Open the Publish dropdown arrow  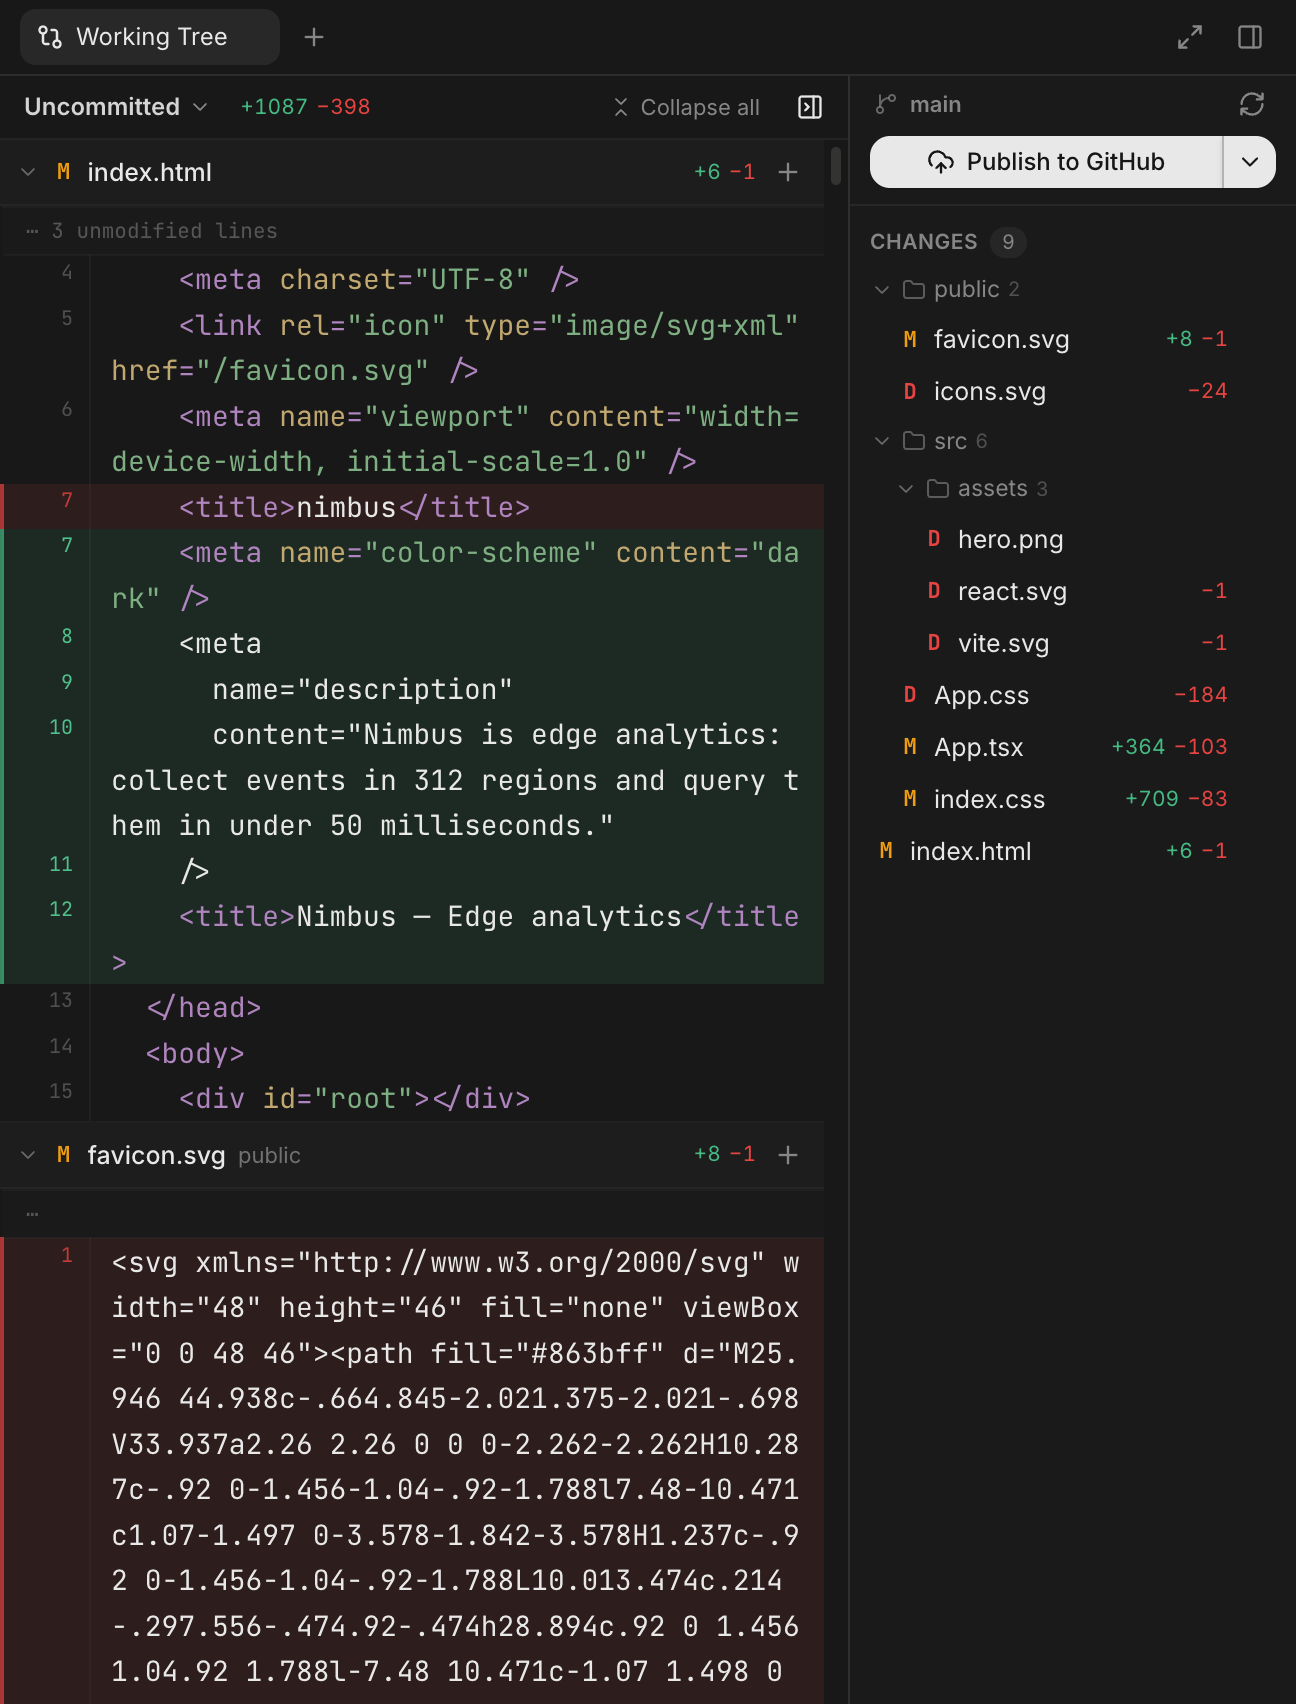pyautogui.click(x=1250, y=162)
